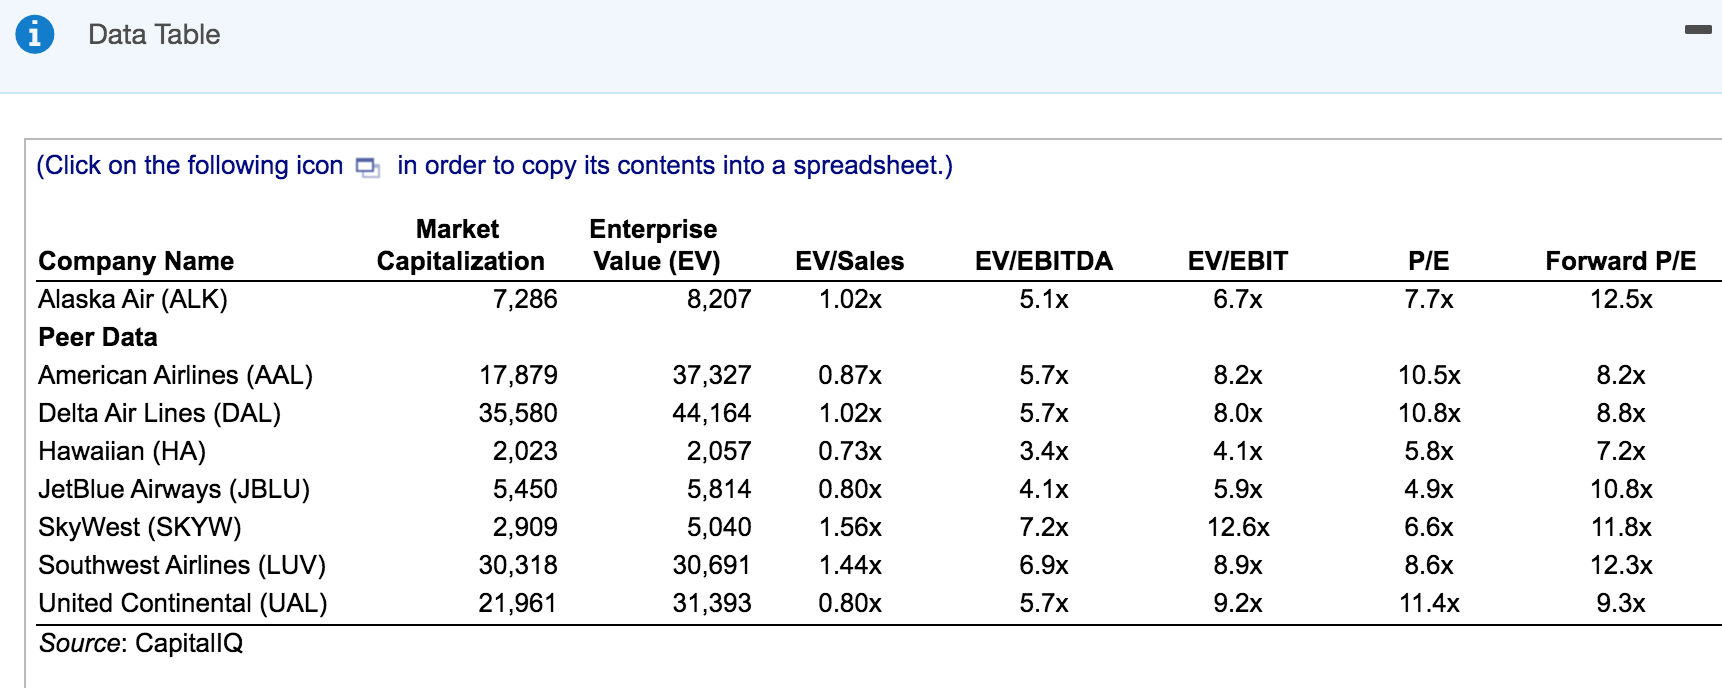Click the Source: CapitalIQ footnote
The height and width of the screenshot is (688, 1722).
coord(141,643)
